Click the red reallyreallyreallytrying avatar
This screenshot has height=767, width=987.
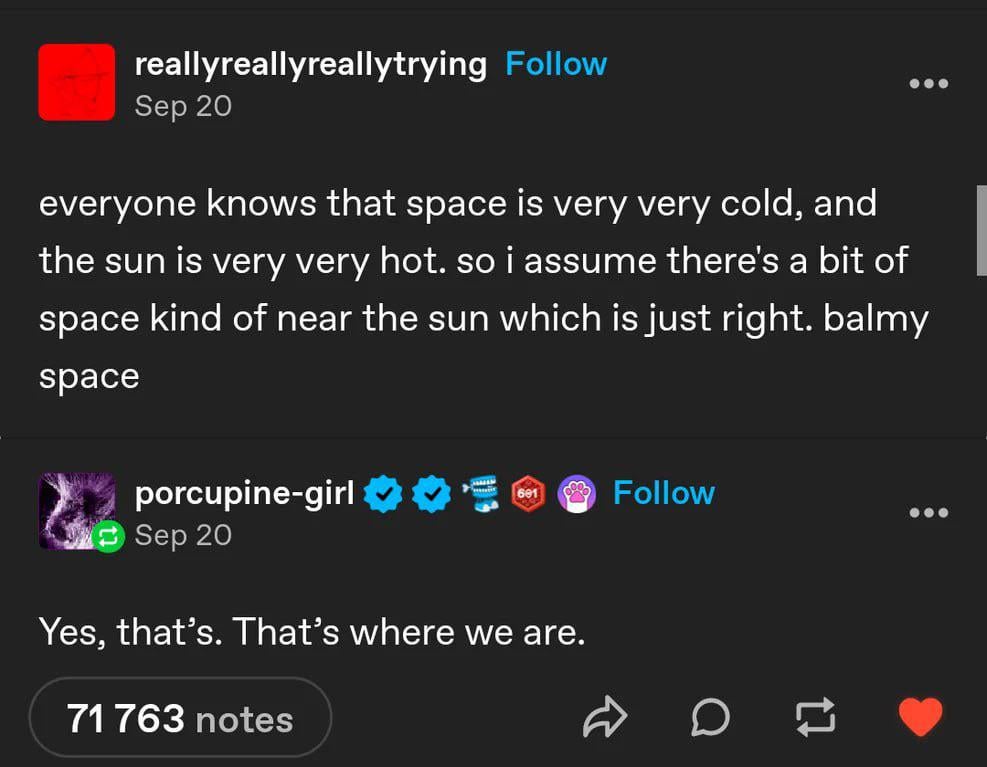pyautogui.click(x=77, y=83)
